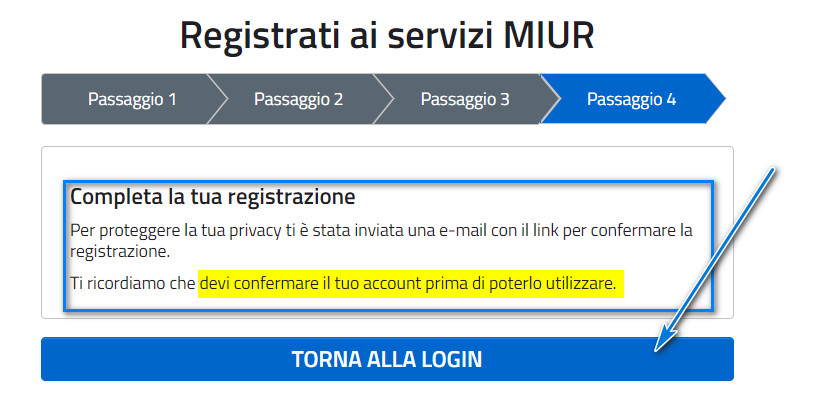Click the chevron between Passaggio 1 and 2
Image resolution: width=813 pixels, height=414 pixels.
point(218,99)
